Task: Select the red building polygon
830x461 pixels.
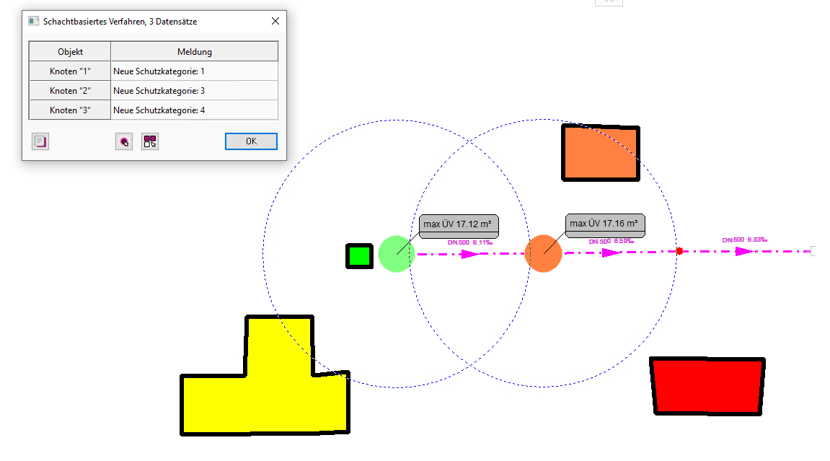Action: (x=708, y=385)
